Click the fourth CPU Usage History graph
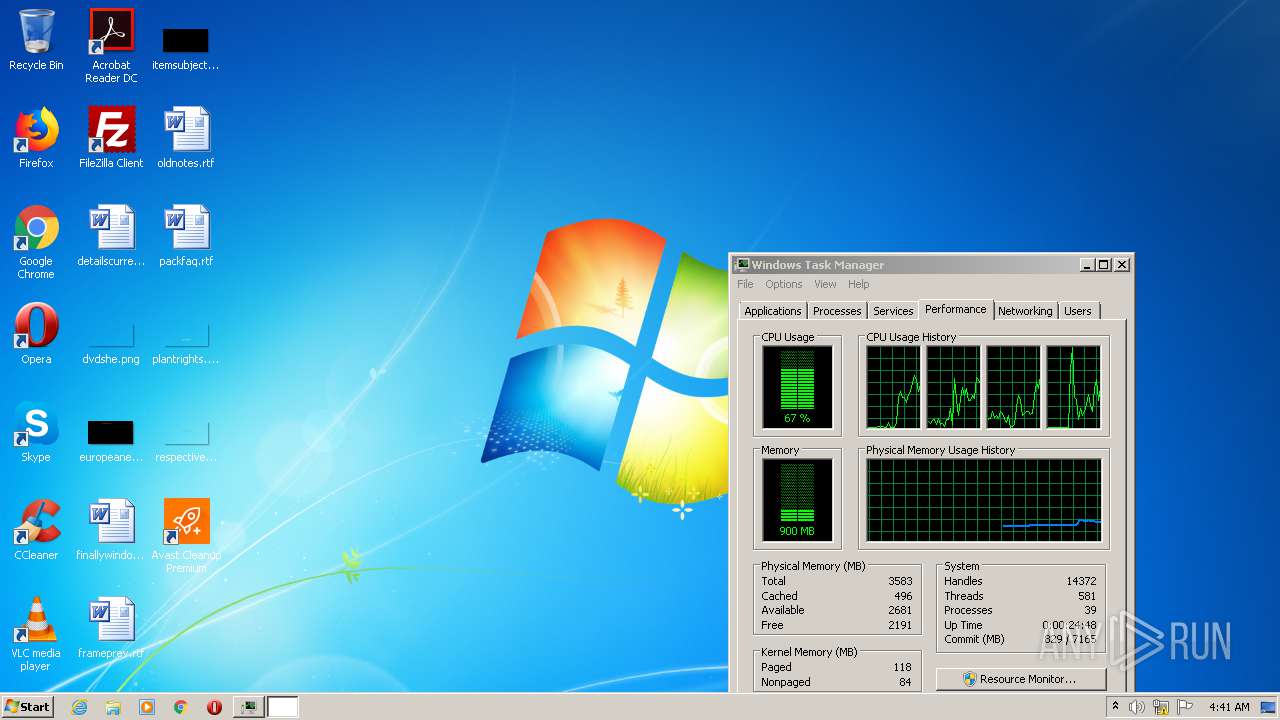 click(x=1073, y=387)
